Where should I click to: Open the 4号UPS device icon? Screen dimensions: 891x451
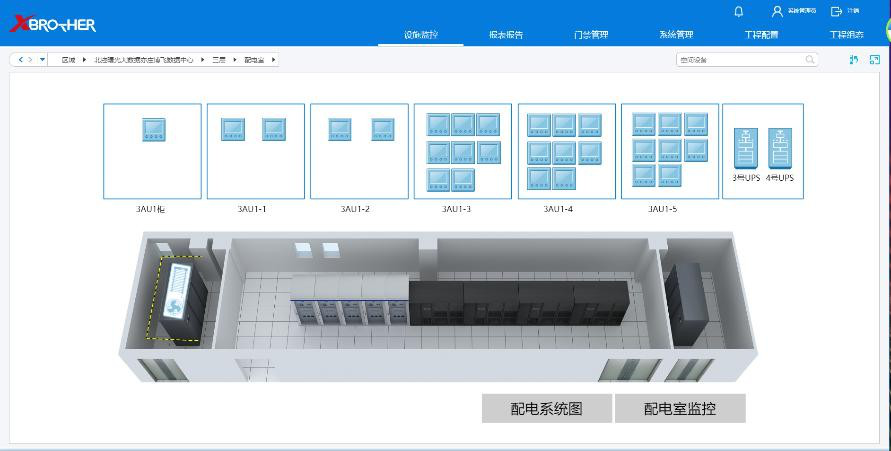point(779,148)
